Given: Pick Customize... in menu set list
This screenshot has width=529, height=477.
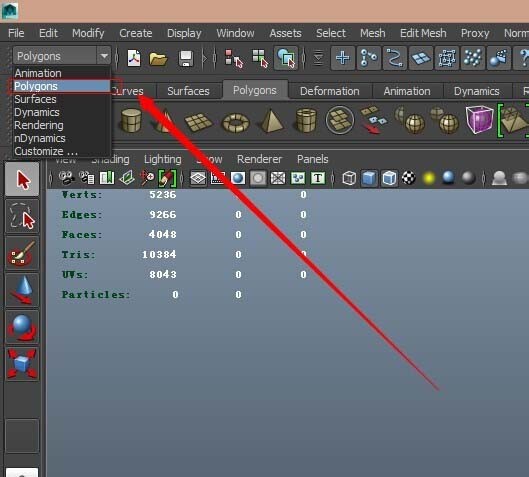Looking at the screenshot, I should (46, 151).
